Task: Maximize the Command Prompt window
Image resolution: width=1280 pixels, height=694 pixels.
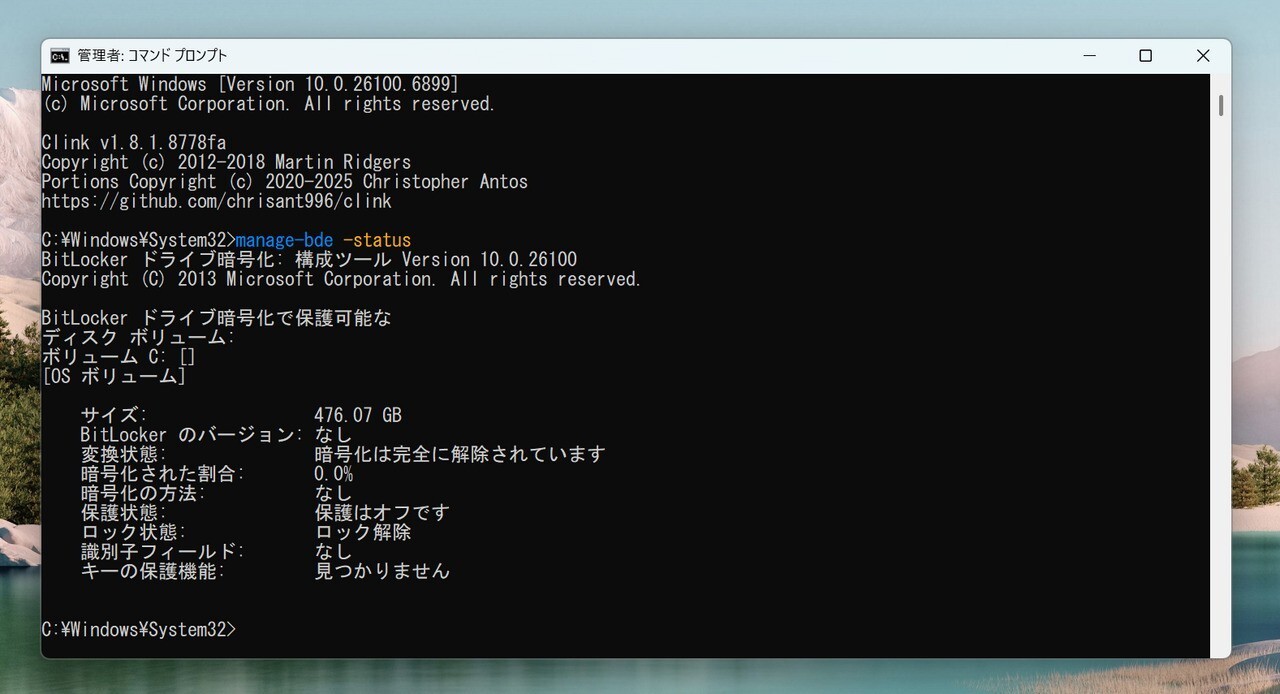Action: [x=1146, y=56]
